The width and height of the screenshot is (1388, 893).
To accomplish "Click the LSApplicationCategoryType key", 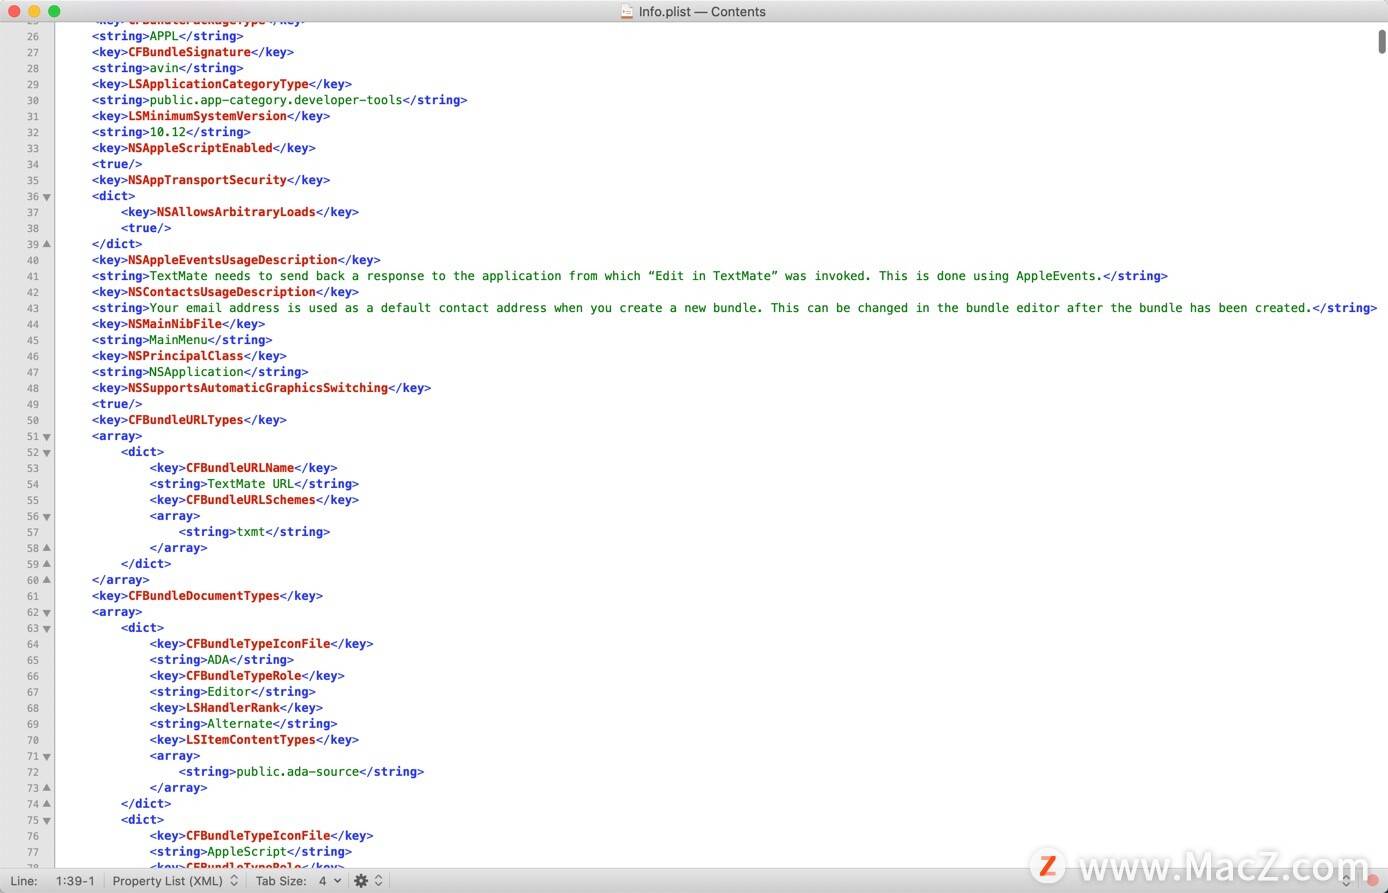I will (218, 84).
